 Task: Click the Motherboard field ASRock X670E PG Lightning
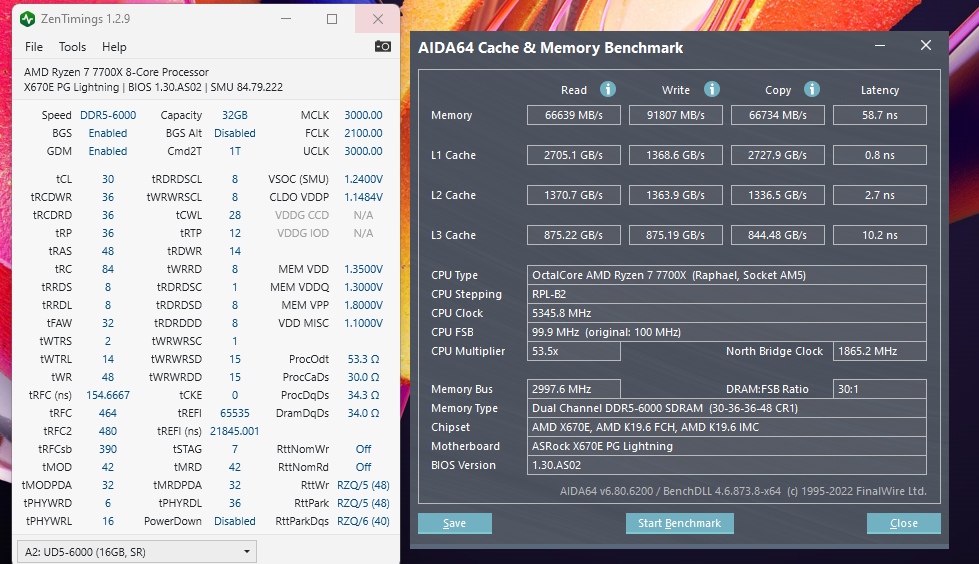click(727, 446)
